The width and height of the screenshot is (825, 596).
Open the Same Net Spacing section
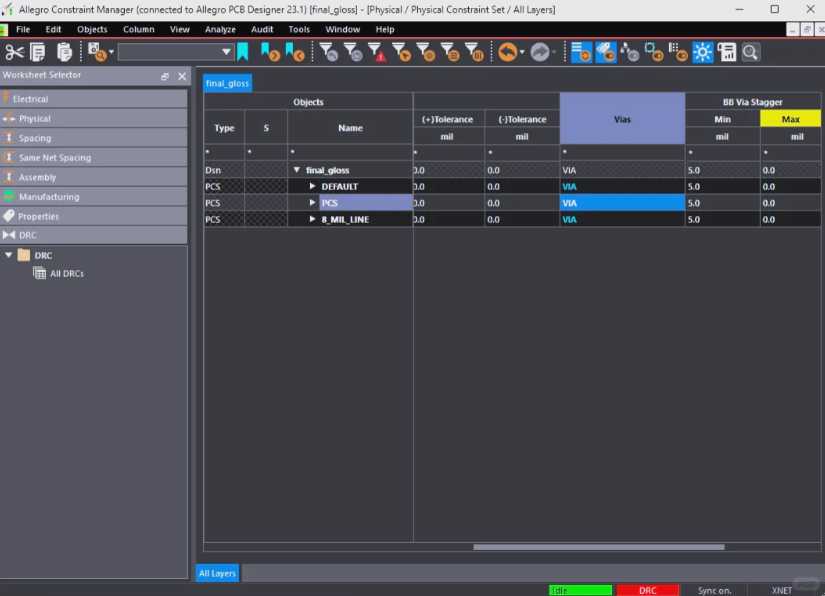[x=94, y=157]
